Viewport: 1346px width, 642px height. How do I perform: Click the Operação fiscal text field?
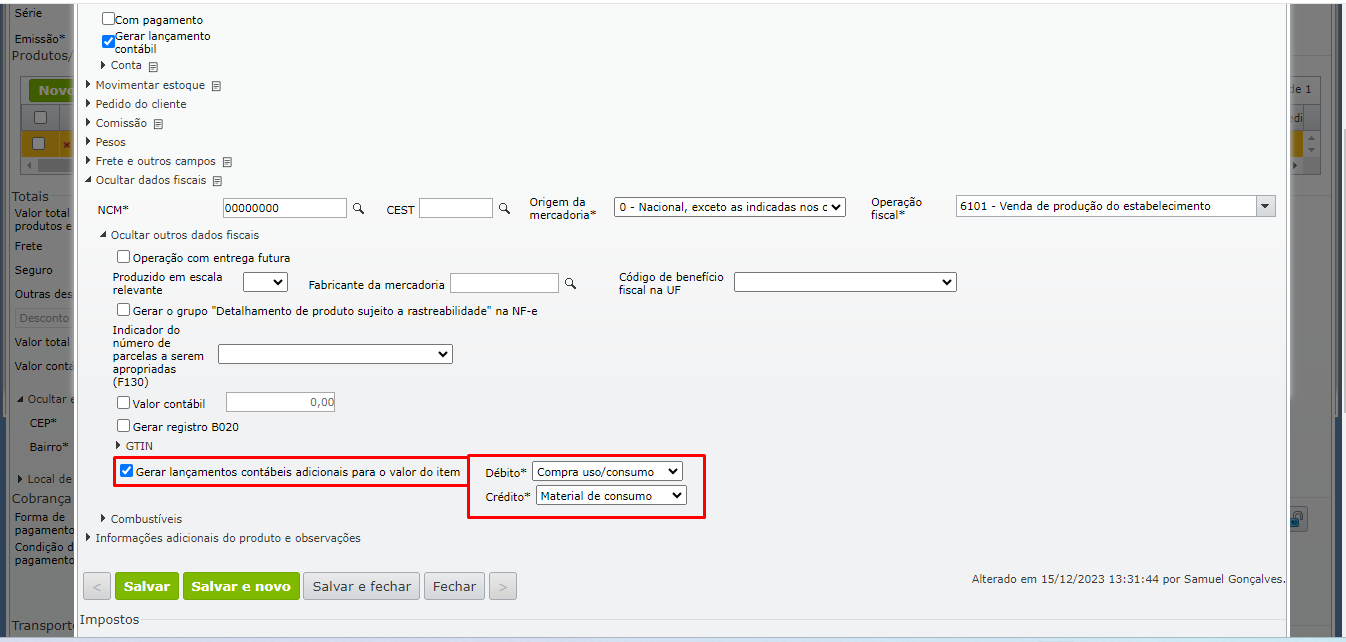pyautogui.click(x=1106, y=206)
